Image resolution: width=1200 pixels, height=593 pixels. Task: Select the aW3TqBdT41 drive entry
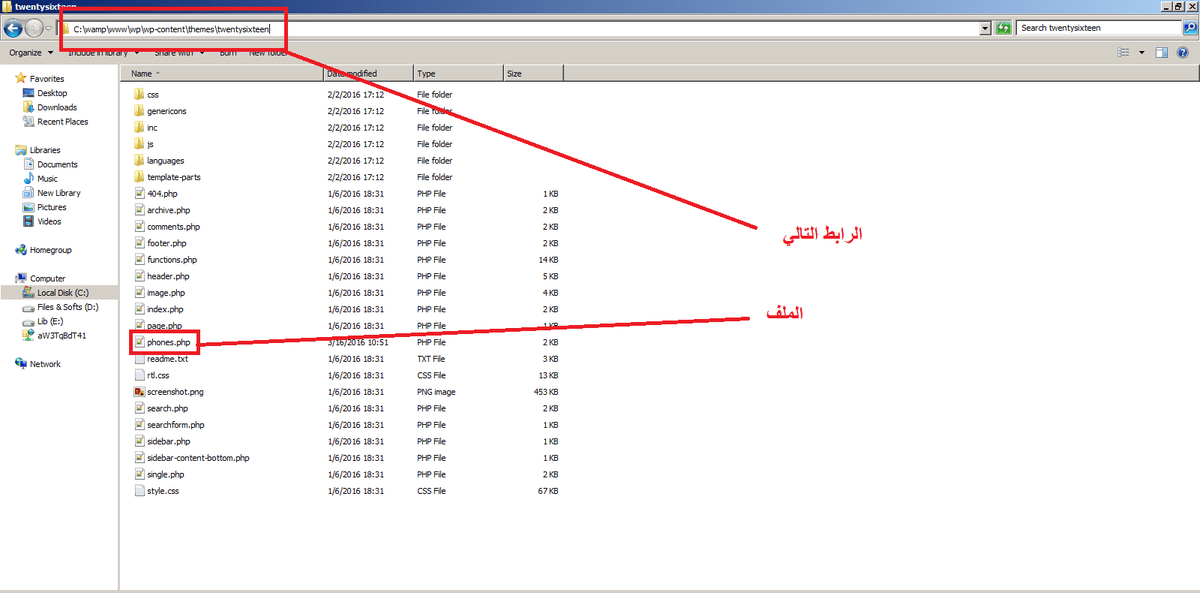click(62, 336)
